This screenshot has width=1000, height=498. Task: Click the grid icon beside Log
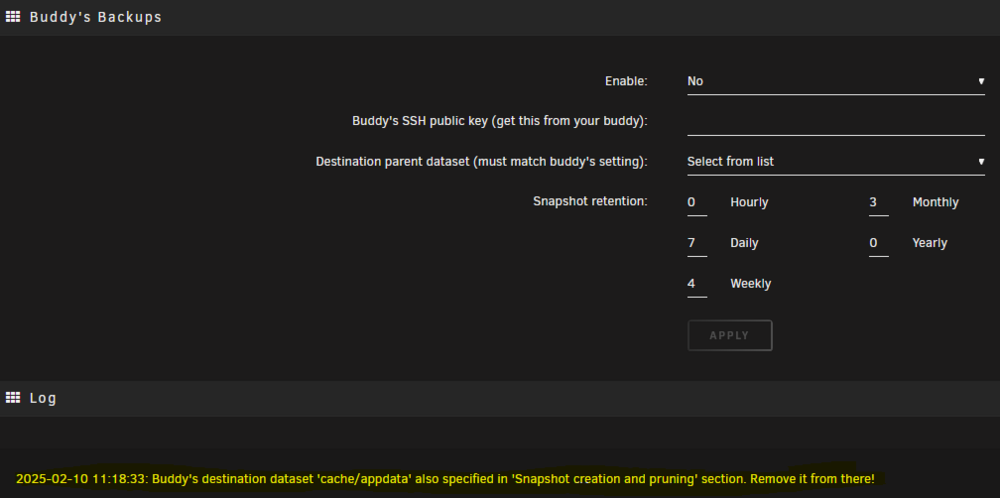pyautogui.click(x=13, y=398)
